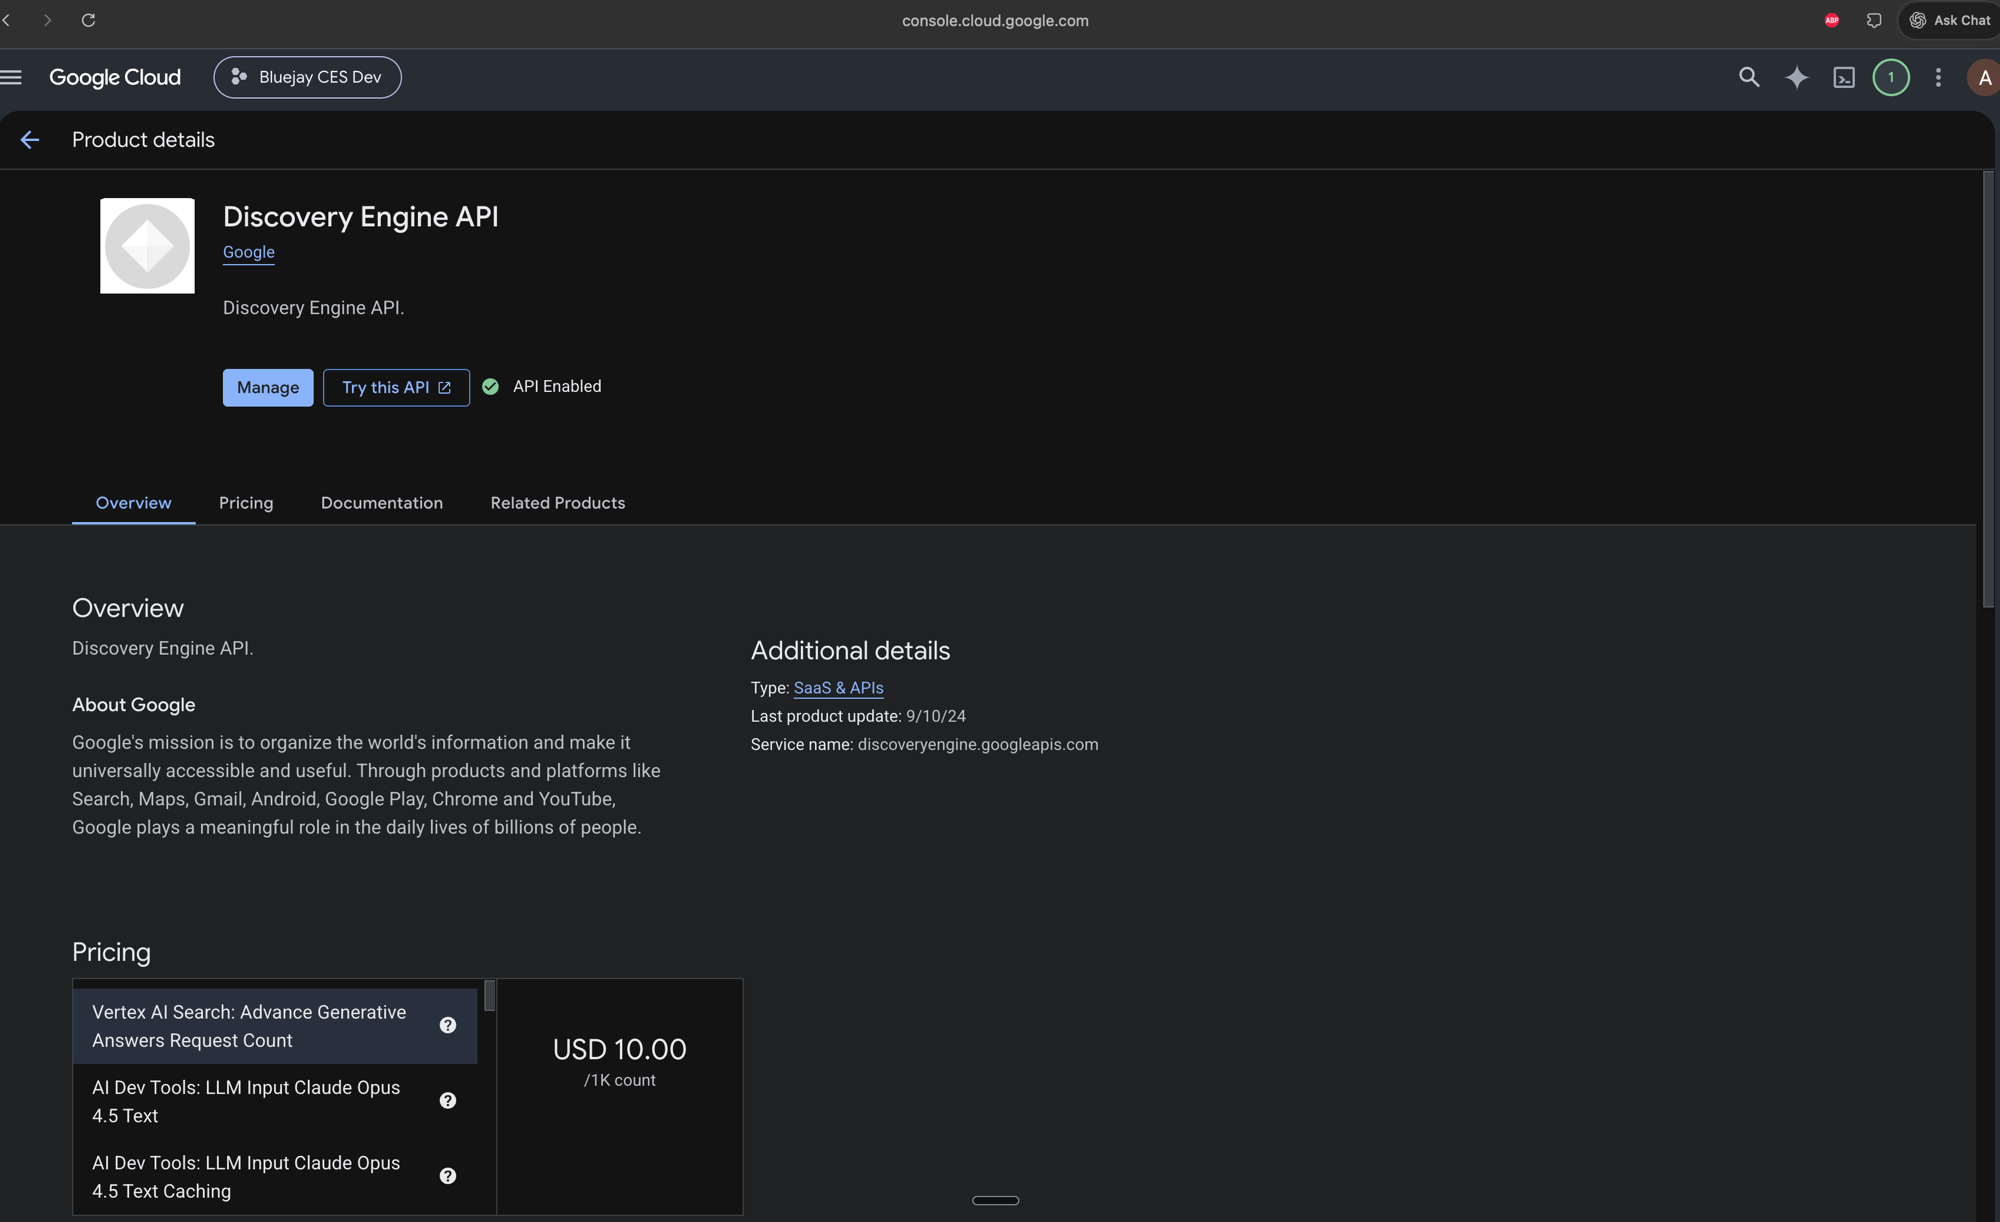Open the SaaS & APIs type link
Image resolution: width=2000 pixels, height=1222 pixels.
point(838,688)
